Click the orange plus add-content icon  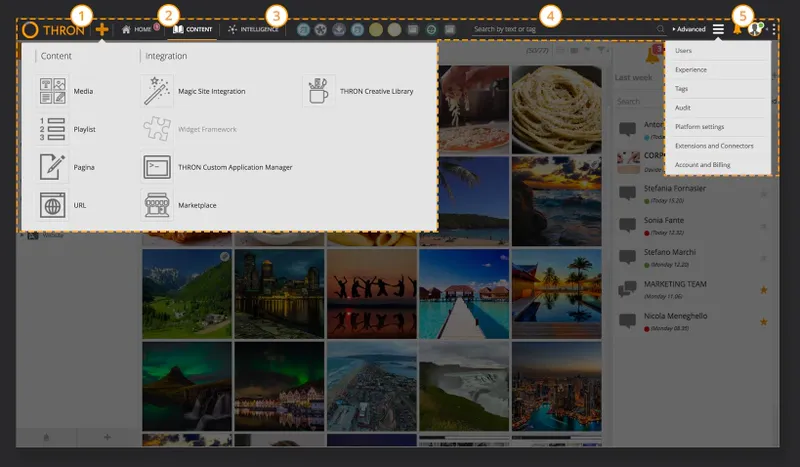click(102, 30)
